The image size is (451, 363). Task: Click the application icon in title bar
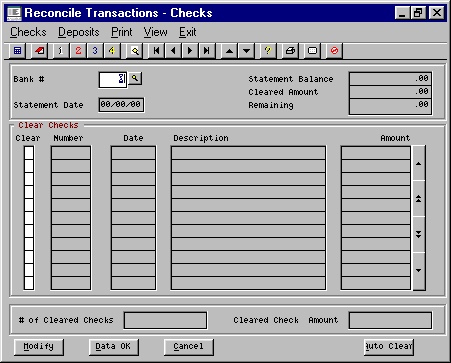(x=14, y=13)
